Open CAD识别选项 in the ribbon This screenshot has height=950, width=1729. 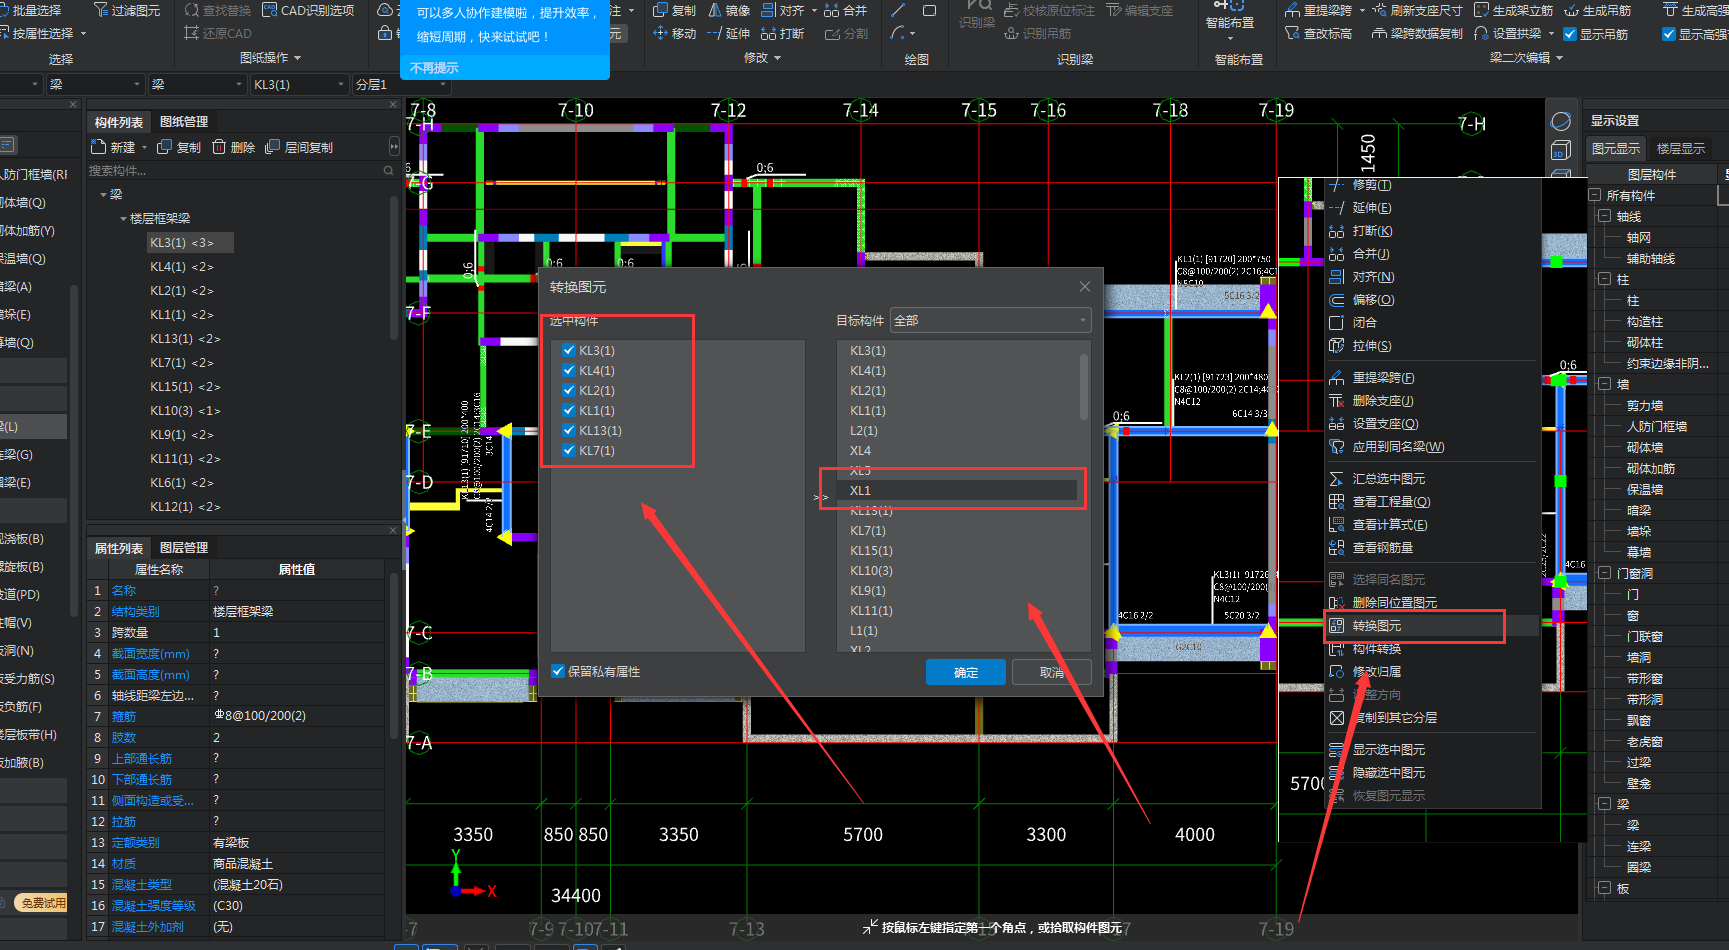308,10
